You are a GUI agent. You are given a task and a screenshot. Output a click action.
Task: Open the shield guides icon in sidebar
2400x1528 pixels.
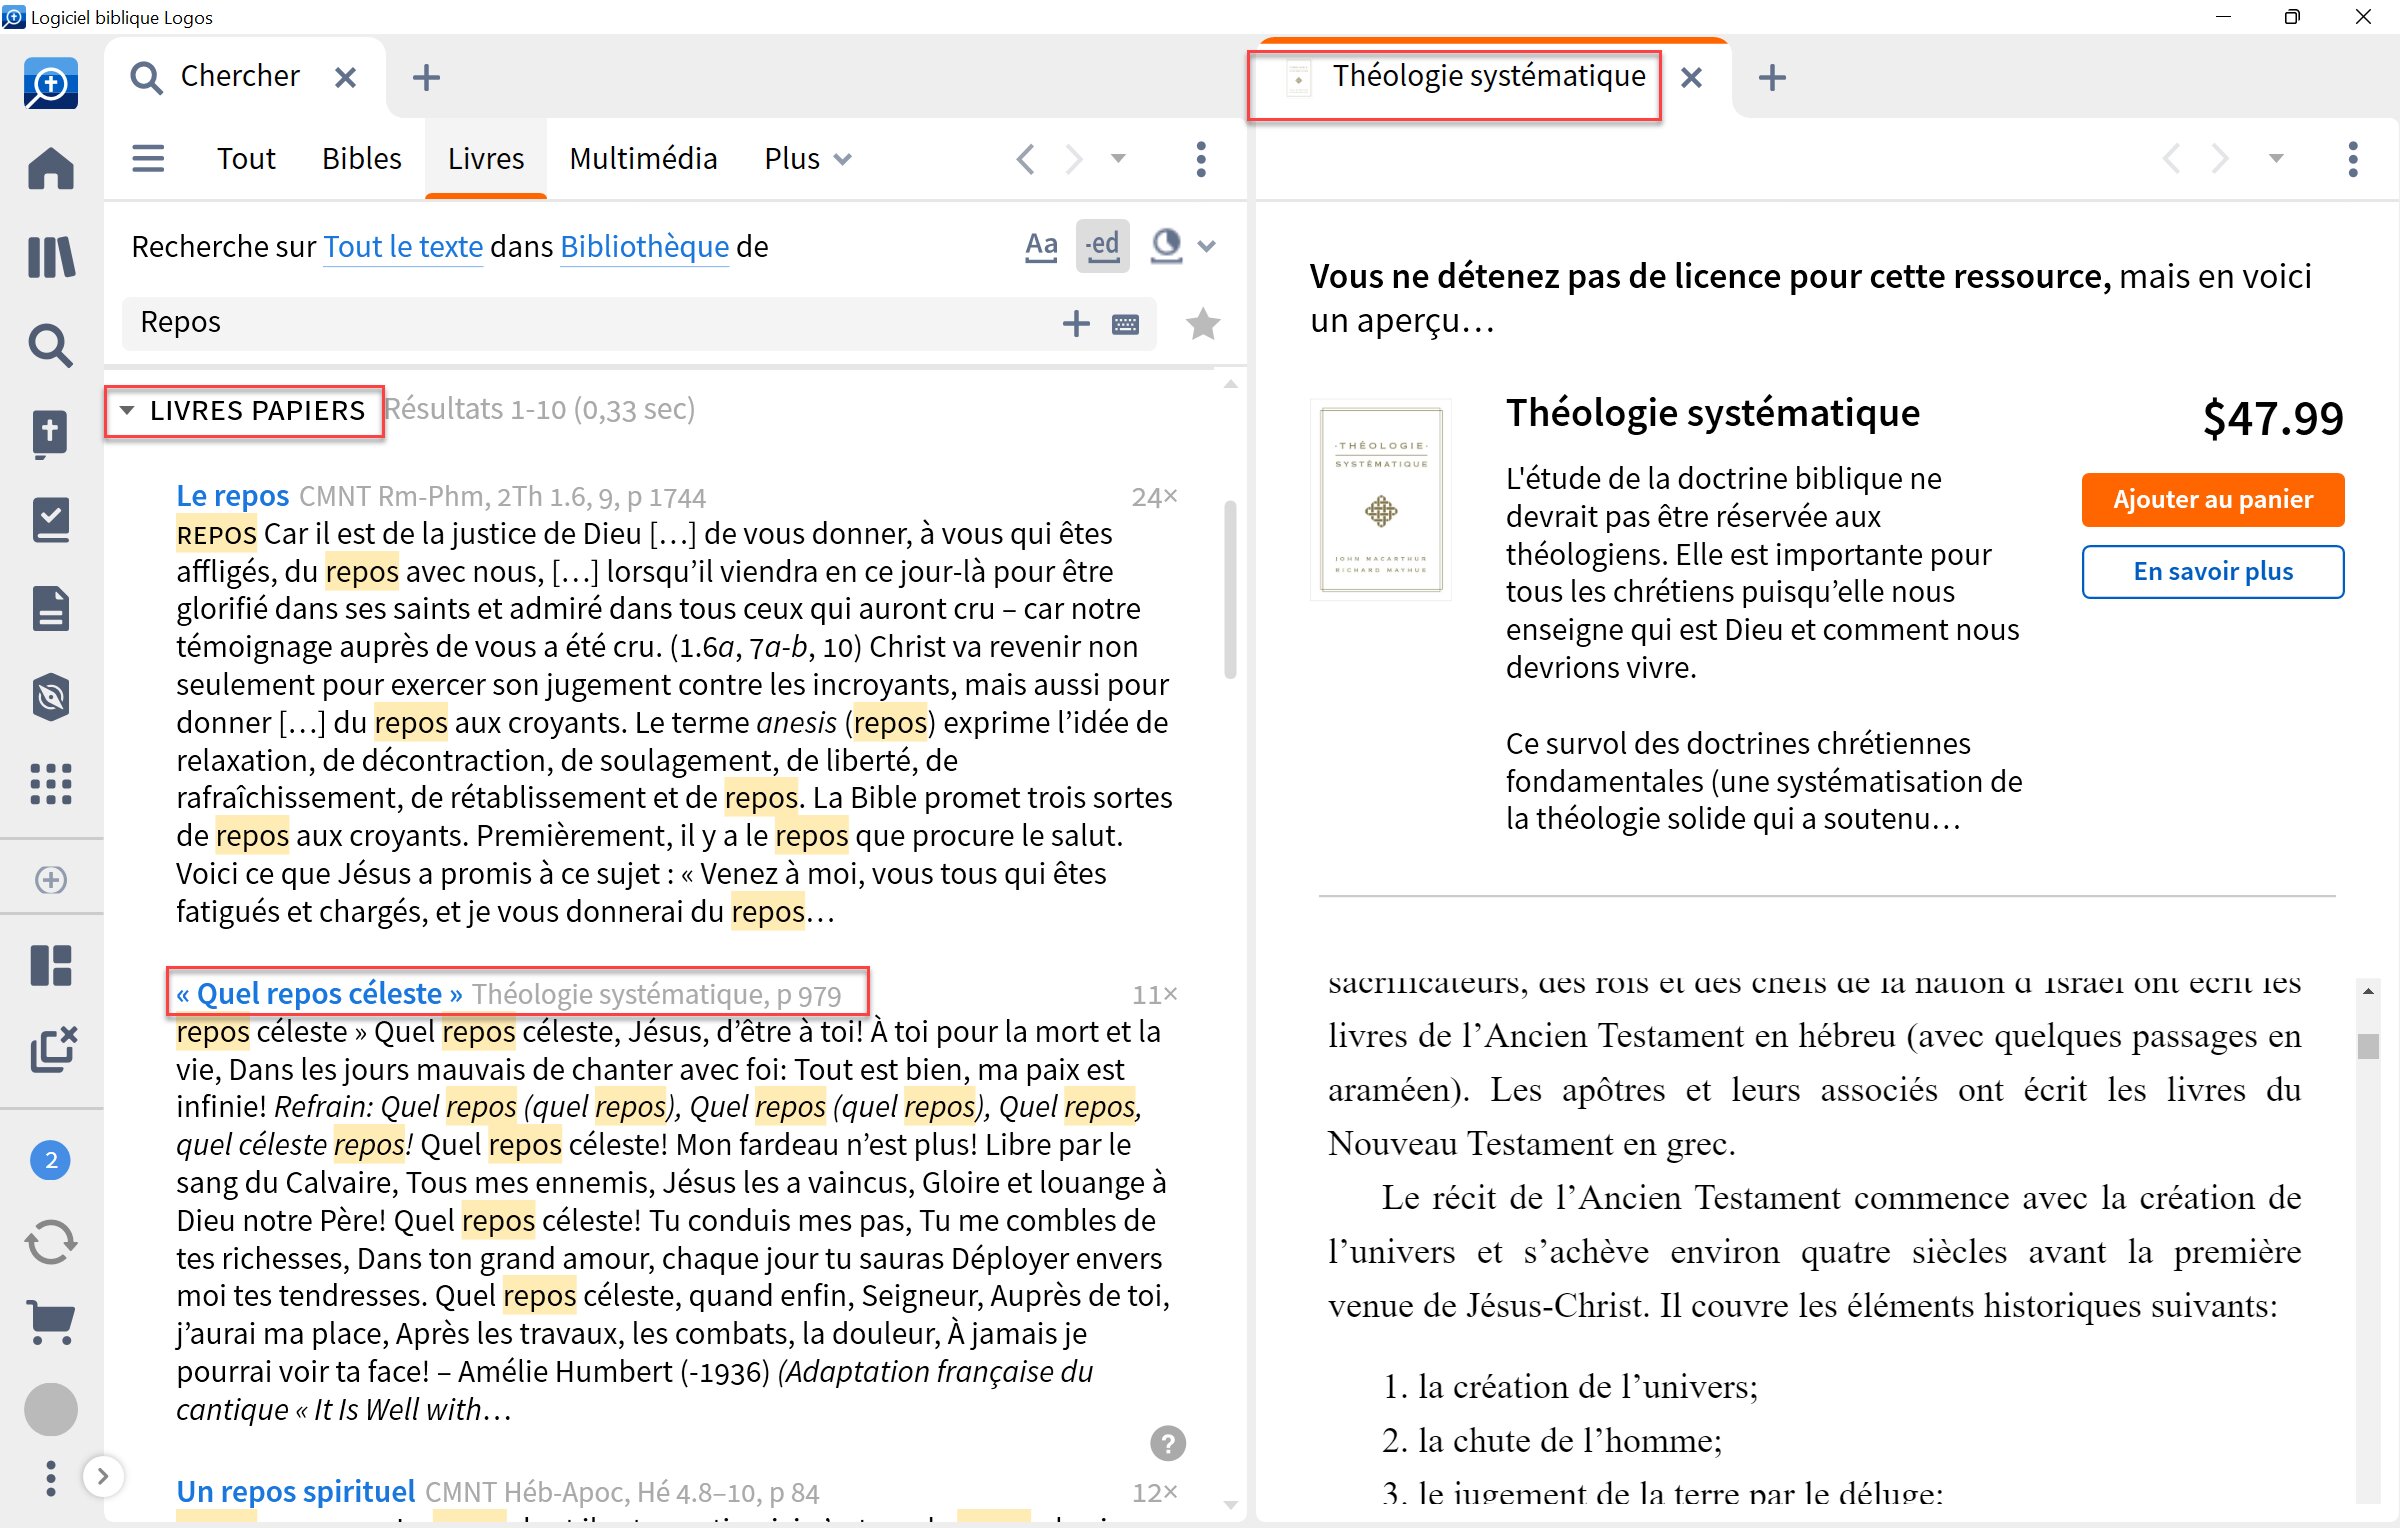50,697
